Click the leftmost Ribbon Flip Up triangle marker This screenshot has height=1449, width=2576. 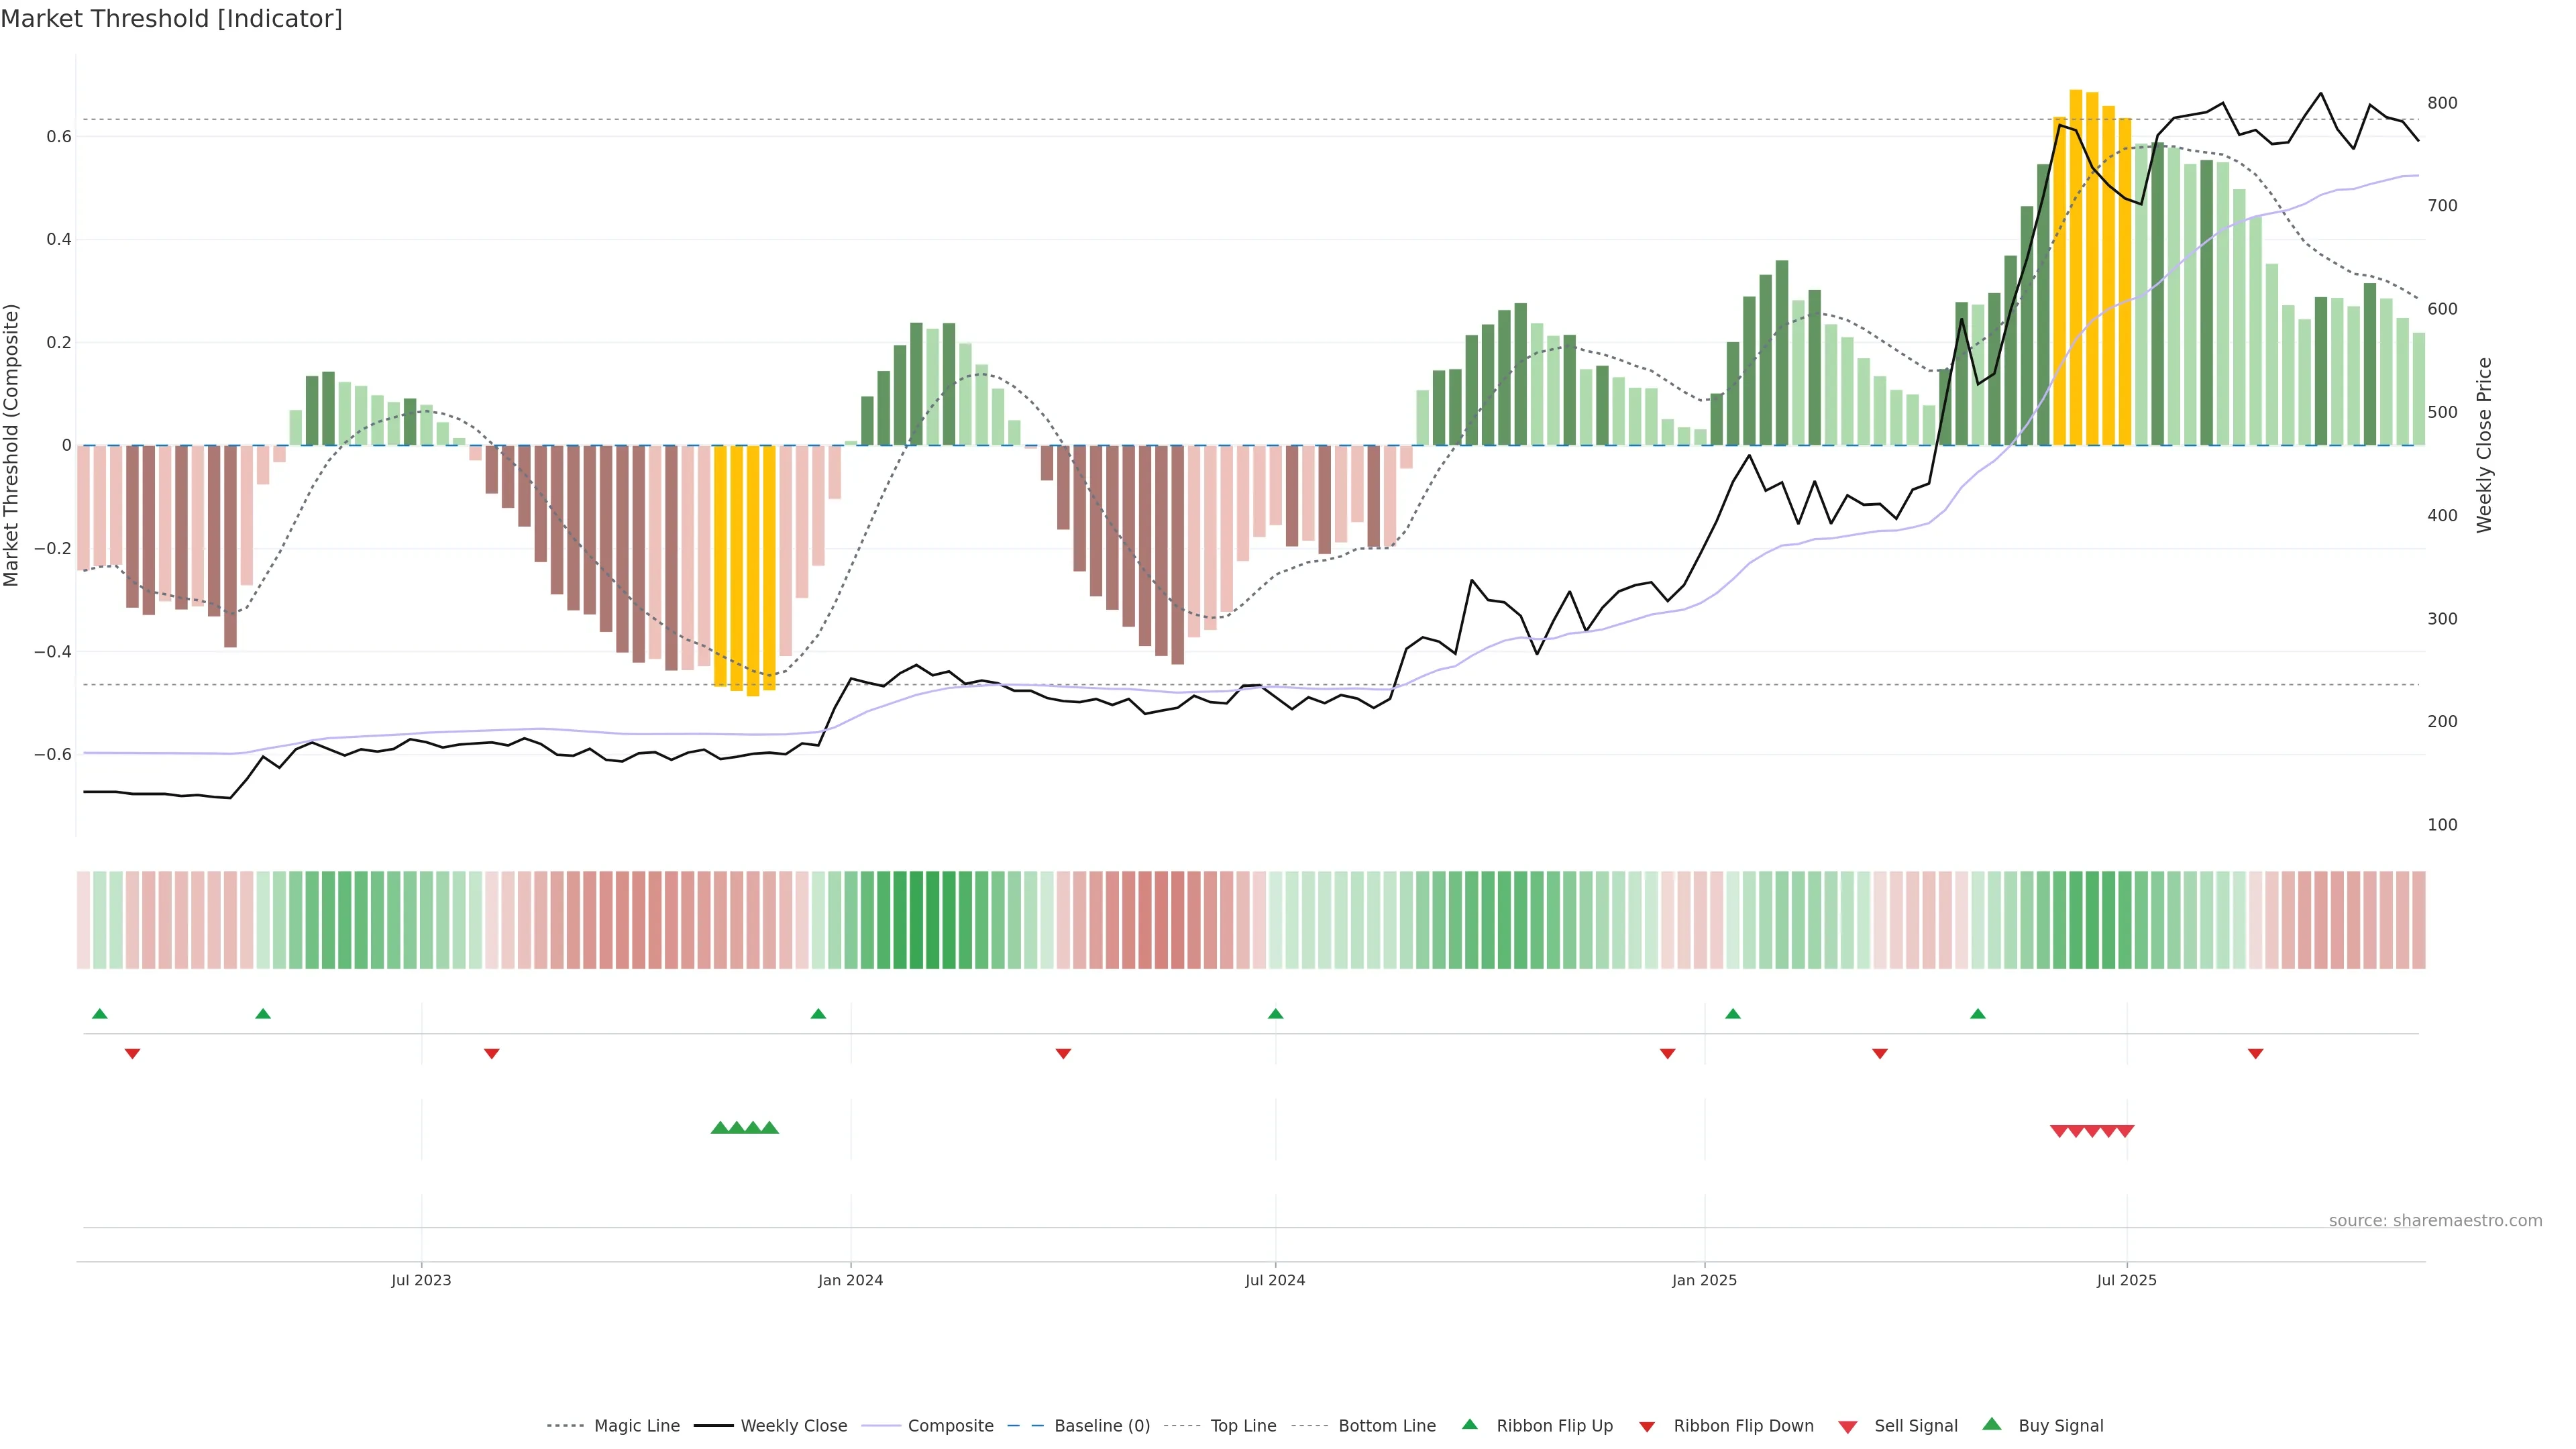click(99, 1014)
